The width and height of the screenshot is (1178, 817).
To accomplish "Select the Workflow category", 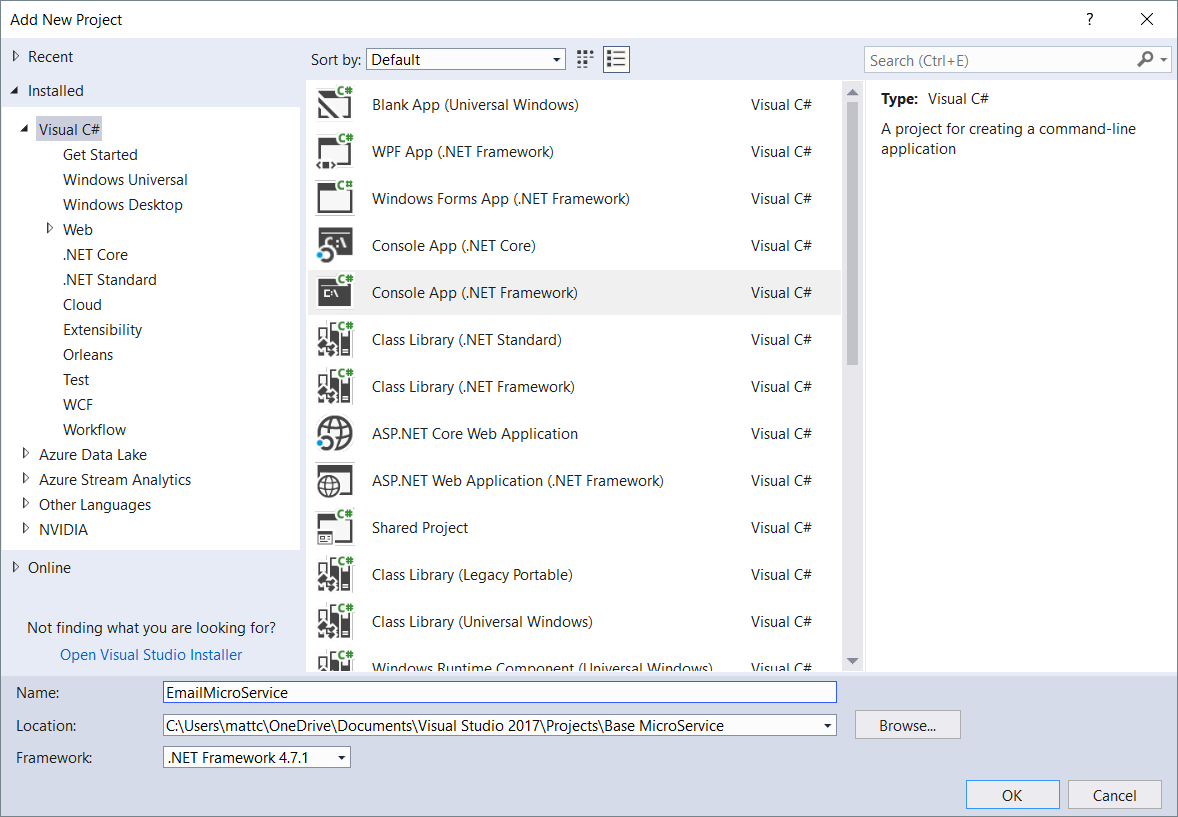I will pos(94,430).
